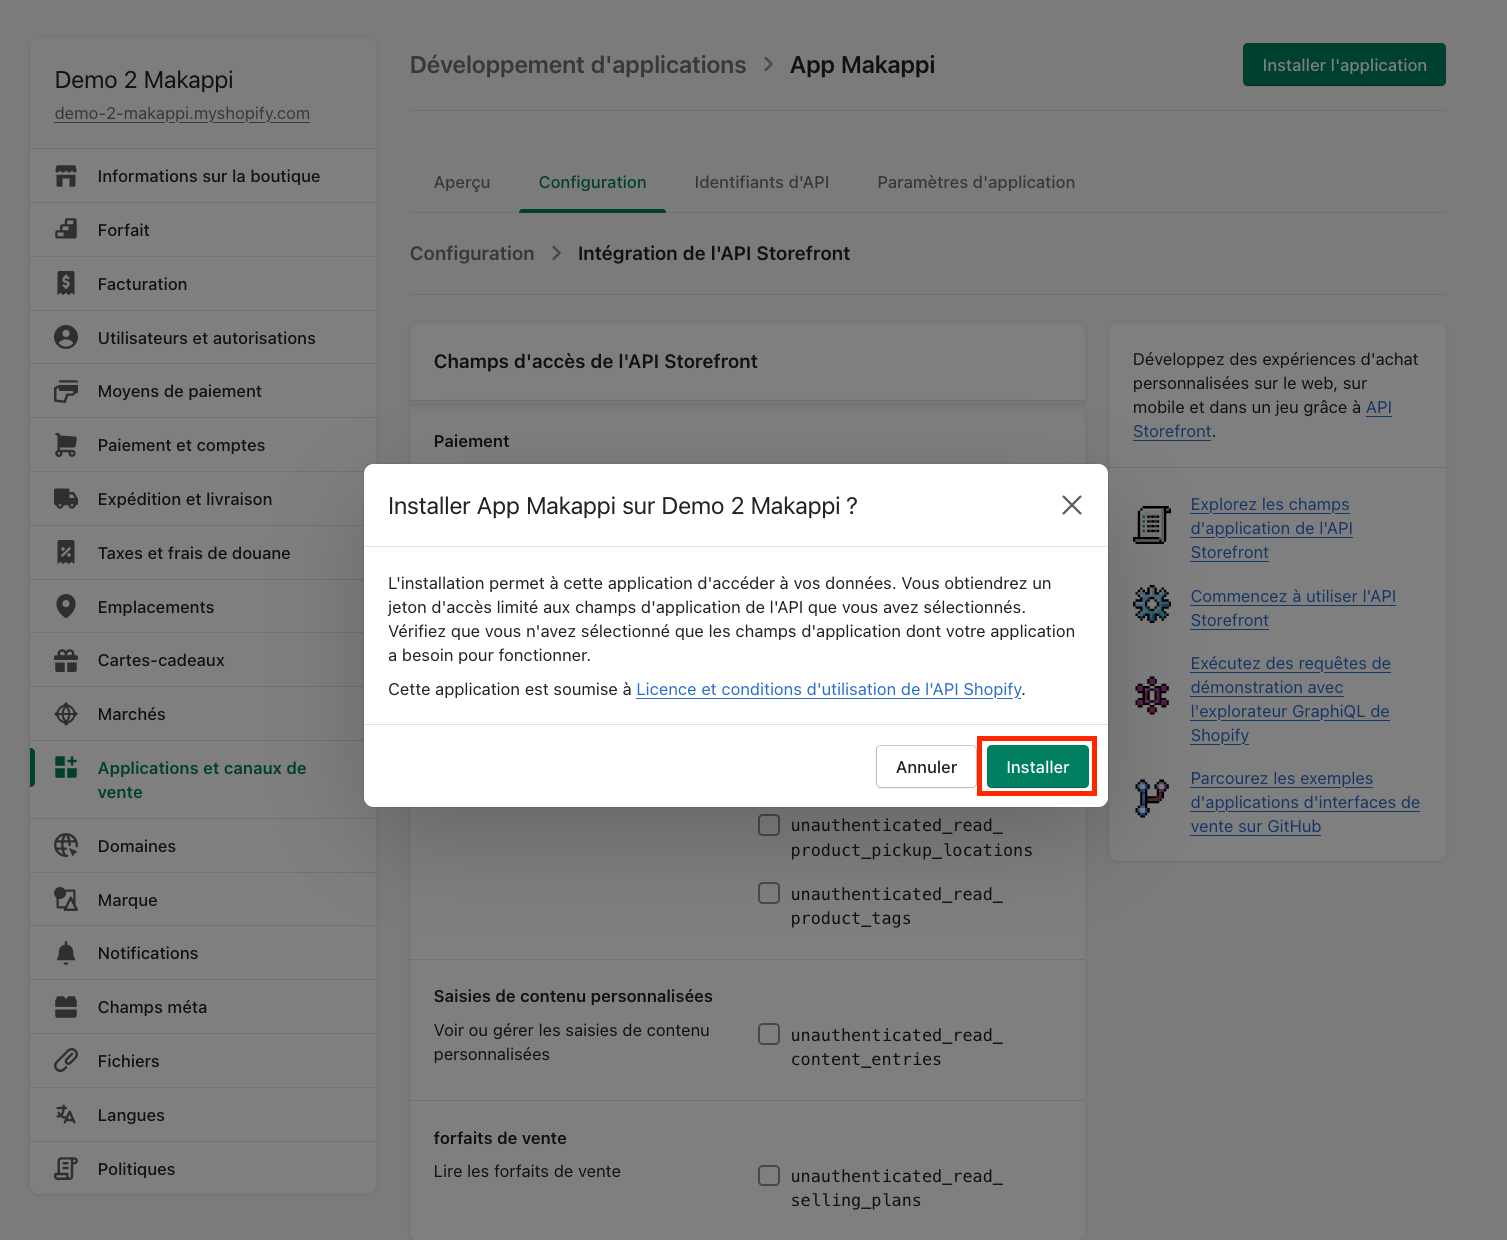1507x1240 pixels.
Task: Click Installer l'application top button
Action: (x=1344, y=65)
